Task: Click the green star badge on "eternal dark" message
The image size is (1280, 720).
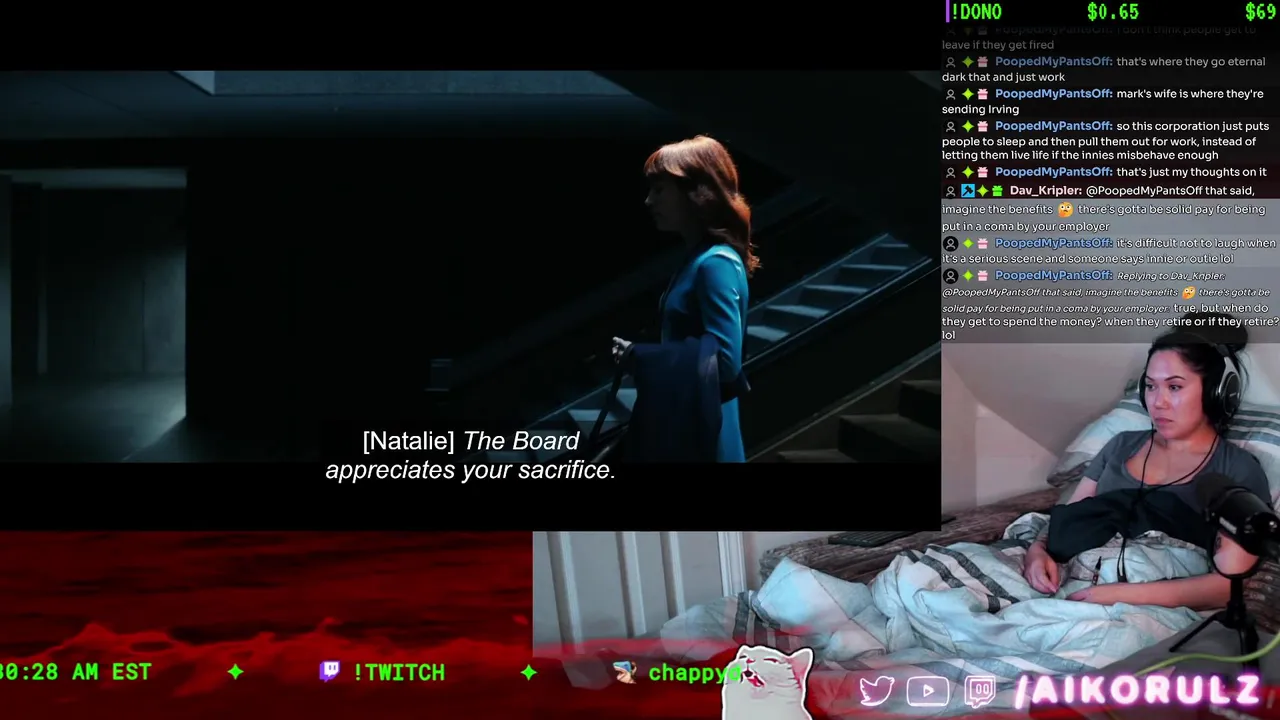Action: click(967, 62)
